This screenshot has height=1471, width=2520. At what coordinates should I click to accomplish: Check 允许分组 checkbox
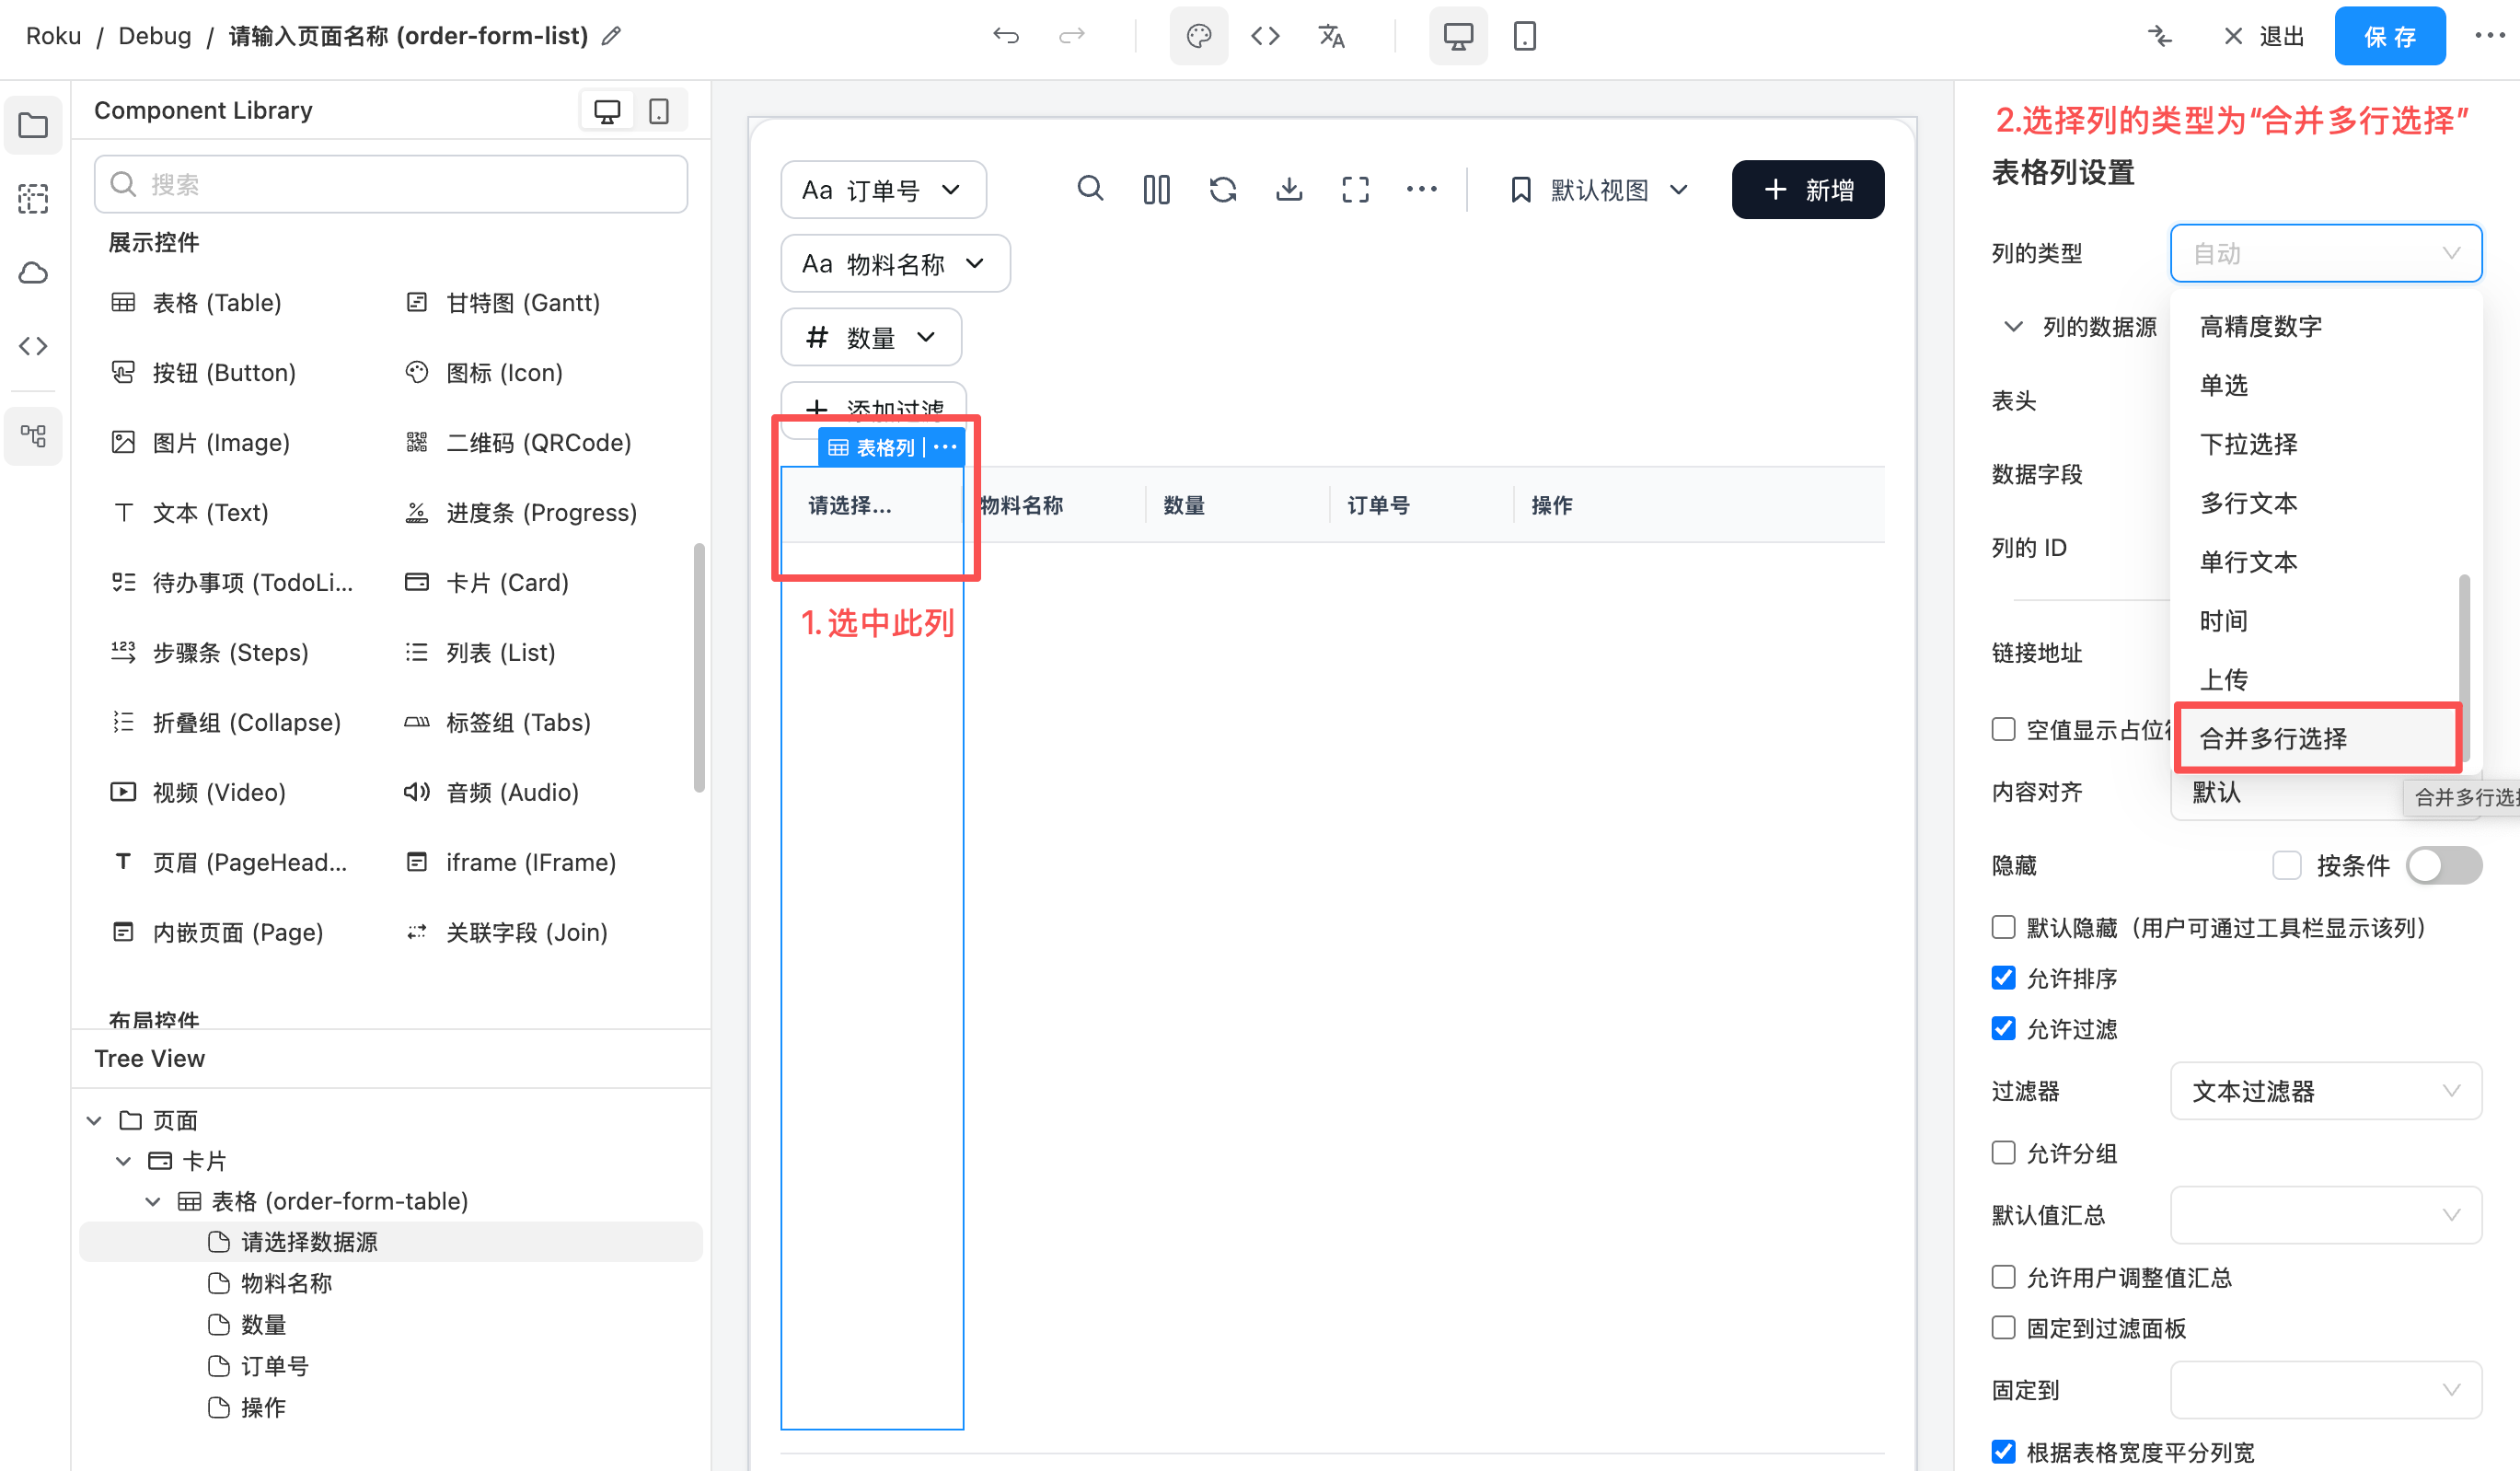pos(2003,1153)
